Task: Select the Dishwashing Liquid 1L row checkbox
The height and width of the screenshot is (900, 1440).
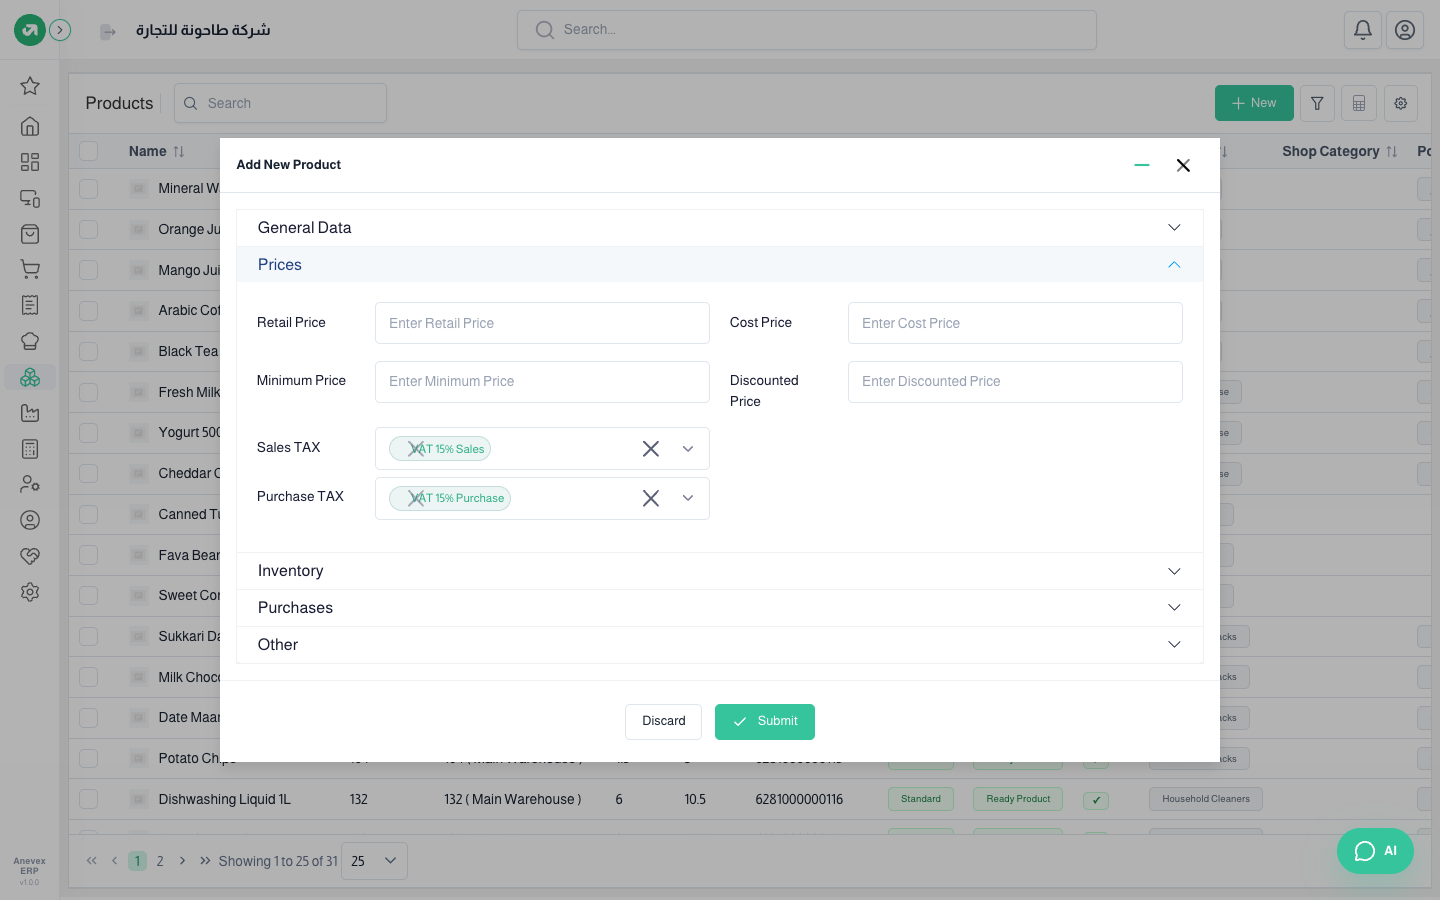Action: pos(89,799)
